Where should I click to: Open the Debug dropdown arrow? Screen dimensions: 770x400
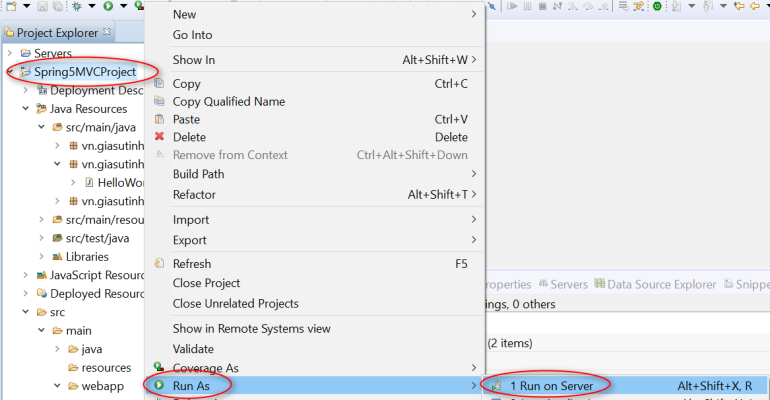[x=92, y=6]
